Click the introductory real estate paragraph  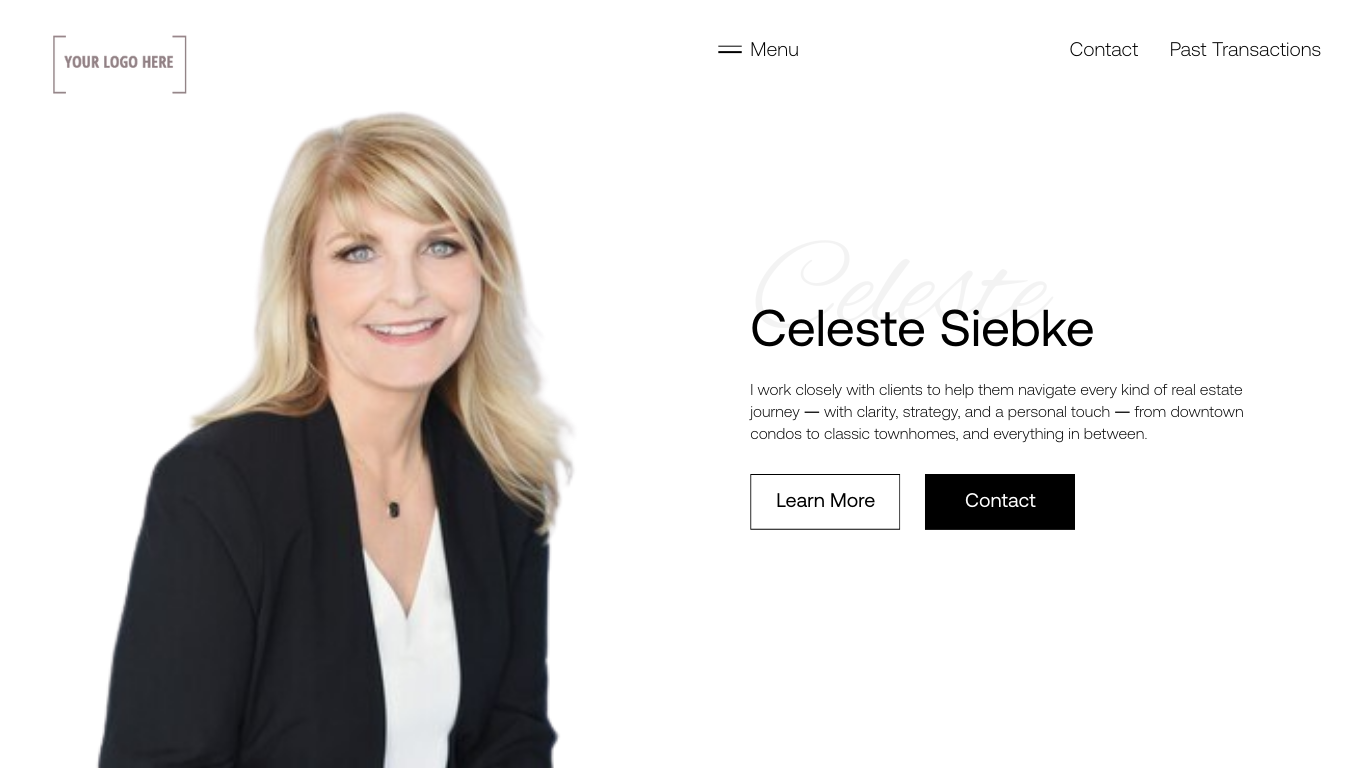997,411
